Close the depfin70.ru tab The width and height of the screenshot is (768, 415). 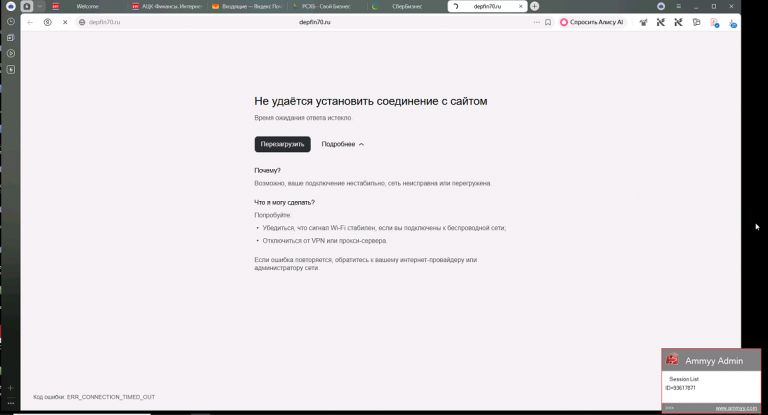tap(521, 6)
